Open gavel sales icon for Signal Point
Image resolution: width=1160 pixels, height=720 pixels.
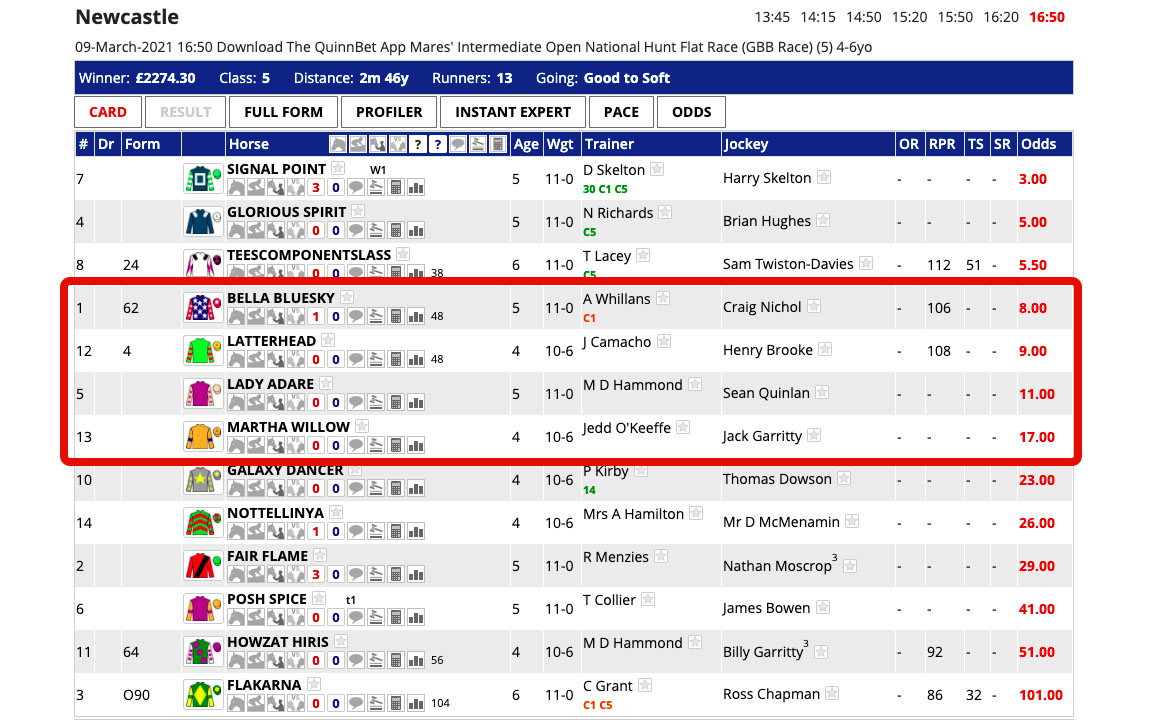coord(376,188)
